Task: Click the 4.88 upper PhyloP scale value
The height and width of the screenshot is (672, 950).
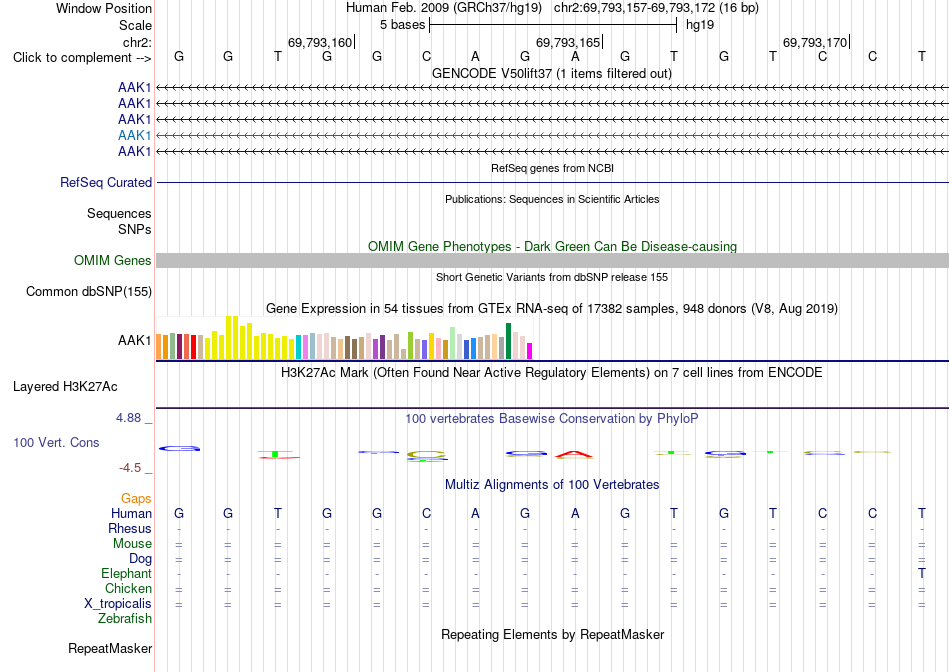Action: coord(128,418)
